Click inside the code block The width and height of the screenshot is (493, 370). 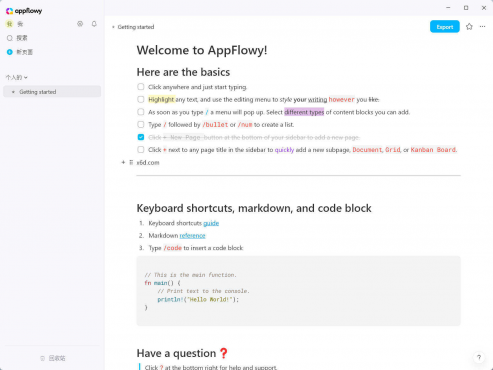tap(298, 291)
